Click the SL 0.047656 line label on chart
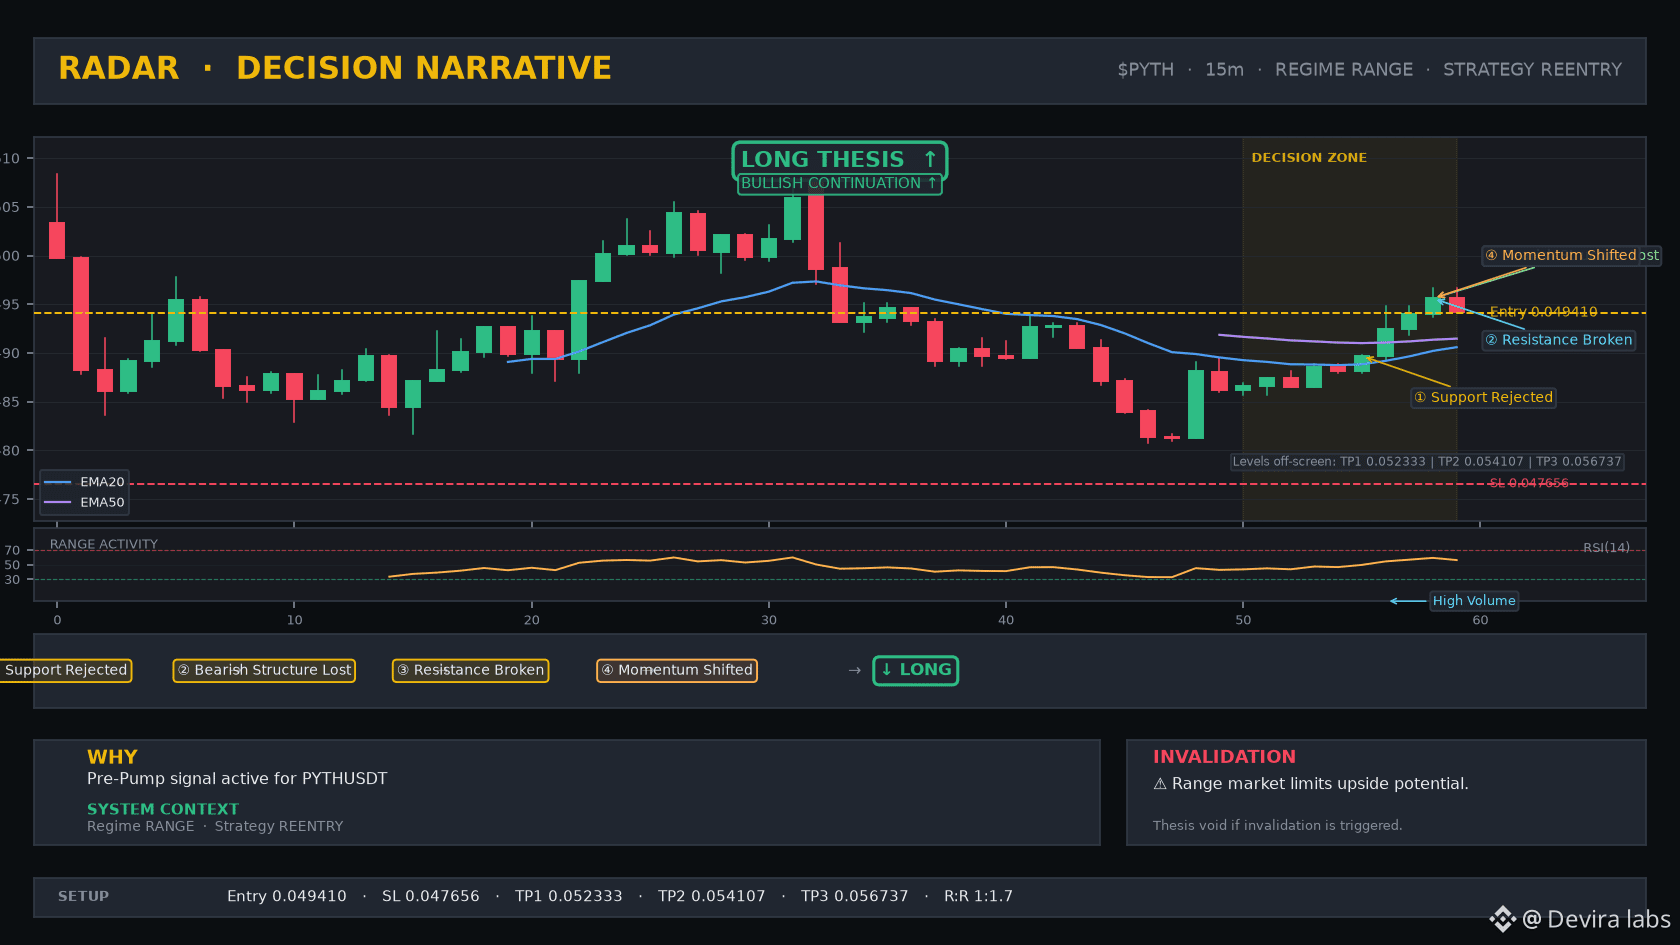This screenshot has height=945, width=1680. 1528,483
